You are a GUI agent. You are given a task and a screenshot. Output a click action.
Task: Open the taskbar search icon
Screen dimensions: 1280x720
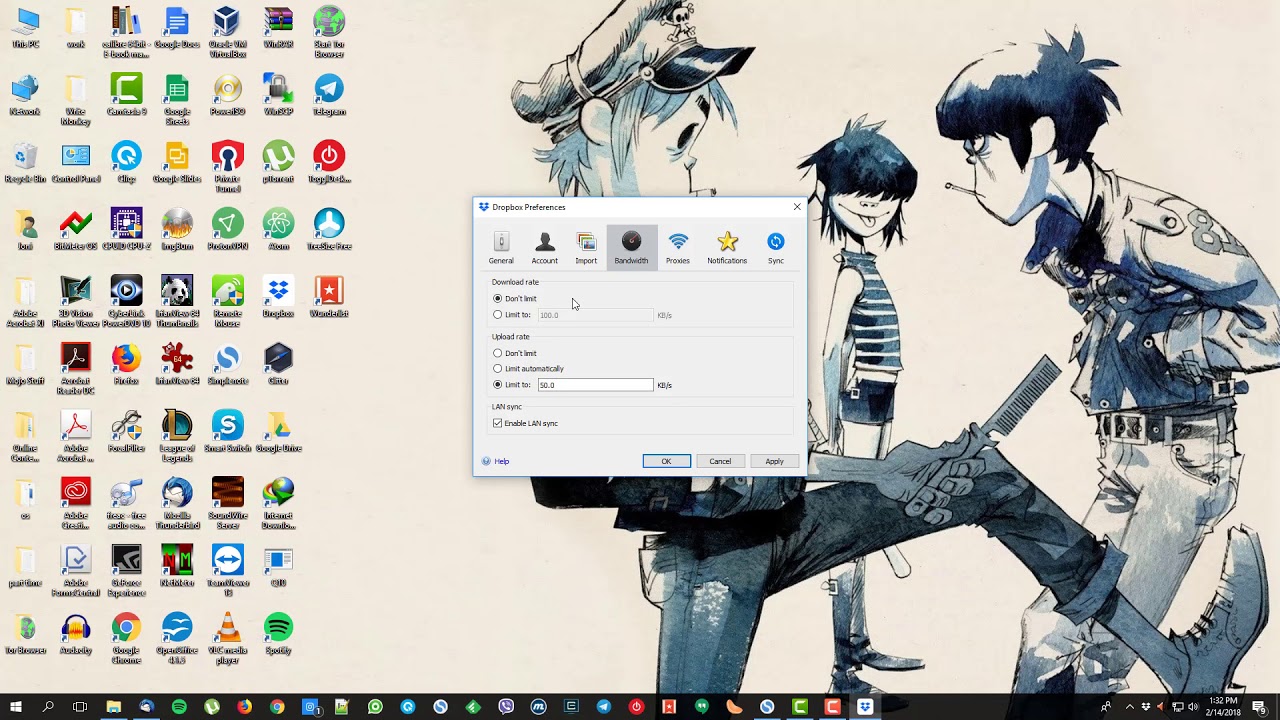pyautogui.click(x=48, y=707)
